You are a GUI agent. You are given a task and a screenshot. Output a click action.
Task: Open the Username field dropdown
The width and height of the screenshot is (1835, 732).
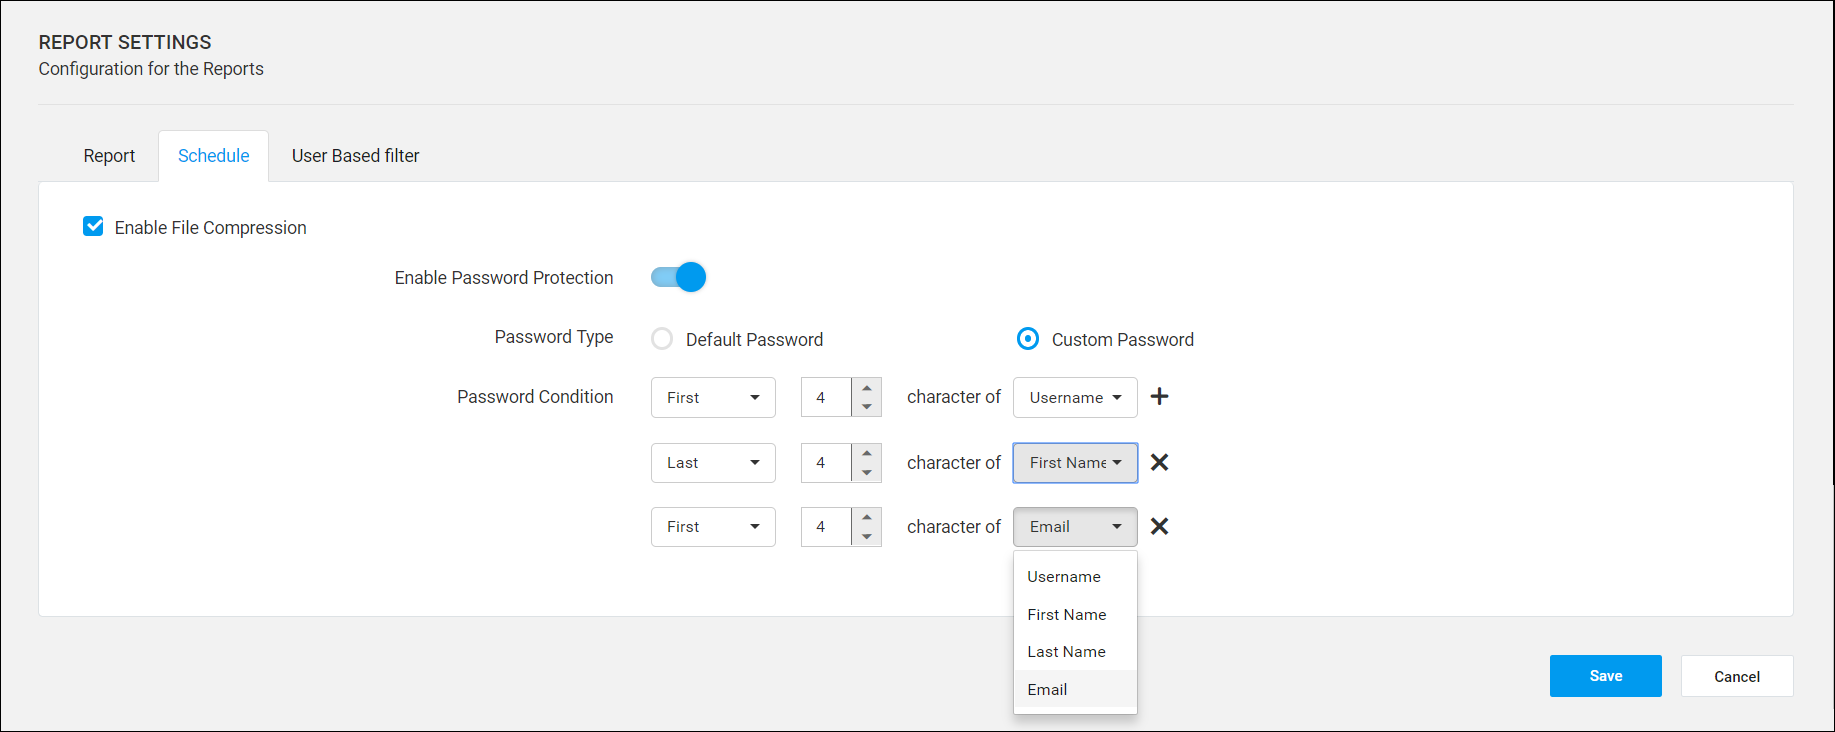[1075, 397]
